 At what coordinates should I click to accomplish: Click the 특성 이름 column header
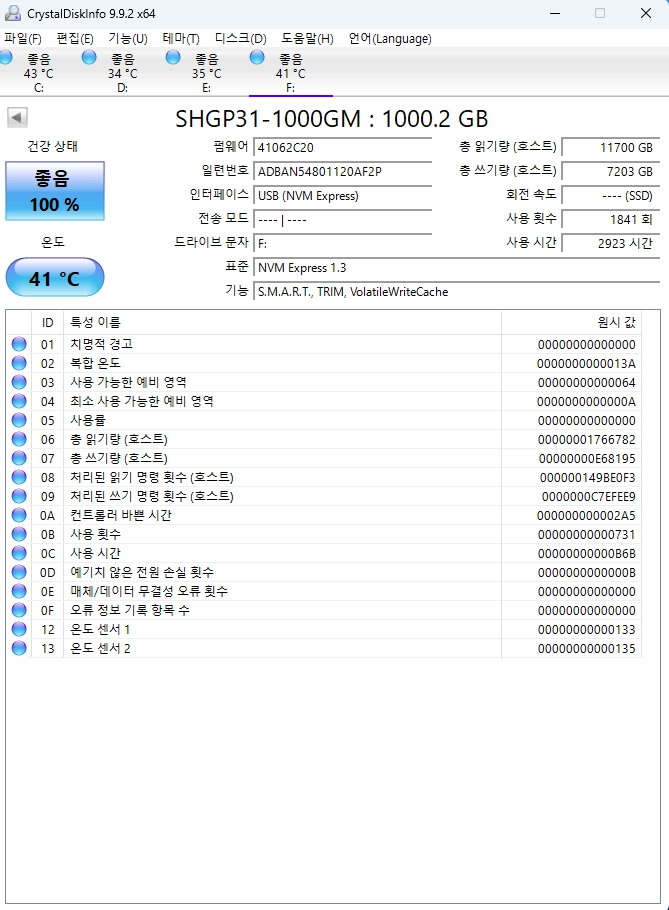[282, 323]
